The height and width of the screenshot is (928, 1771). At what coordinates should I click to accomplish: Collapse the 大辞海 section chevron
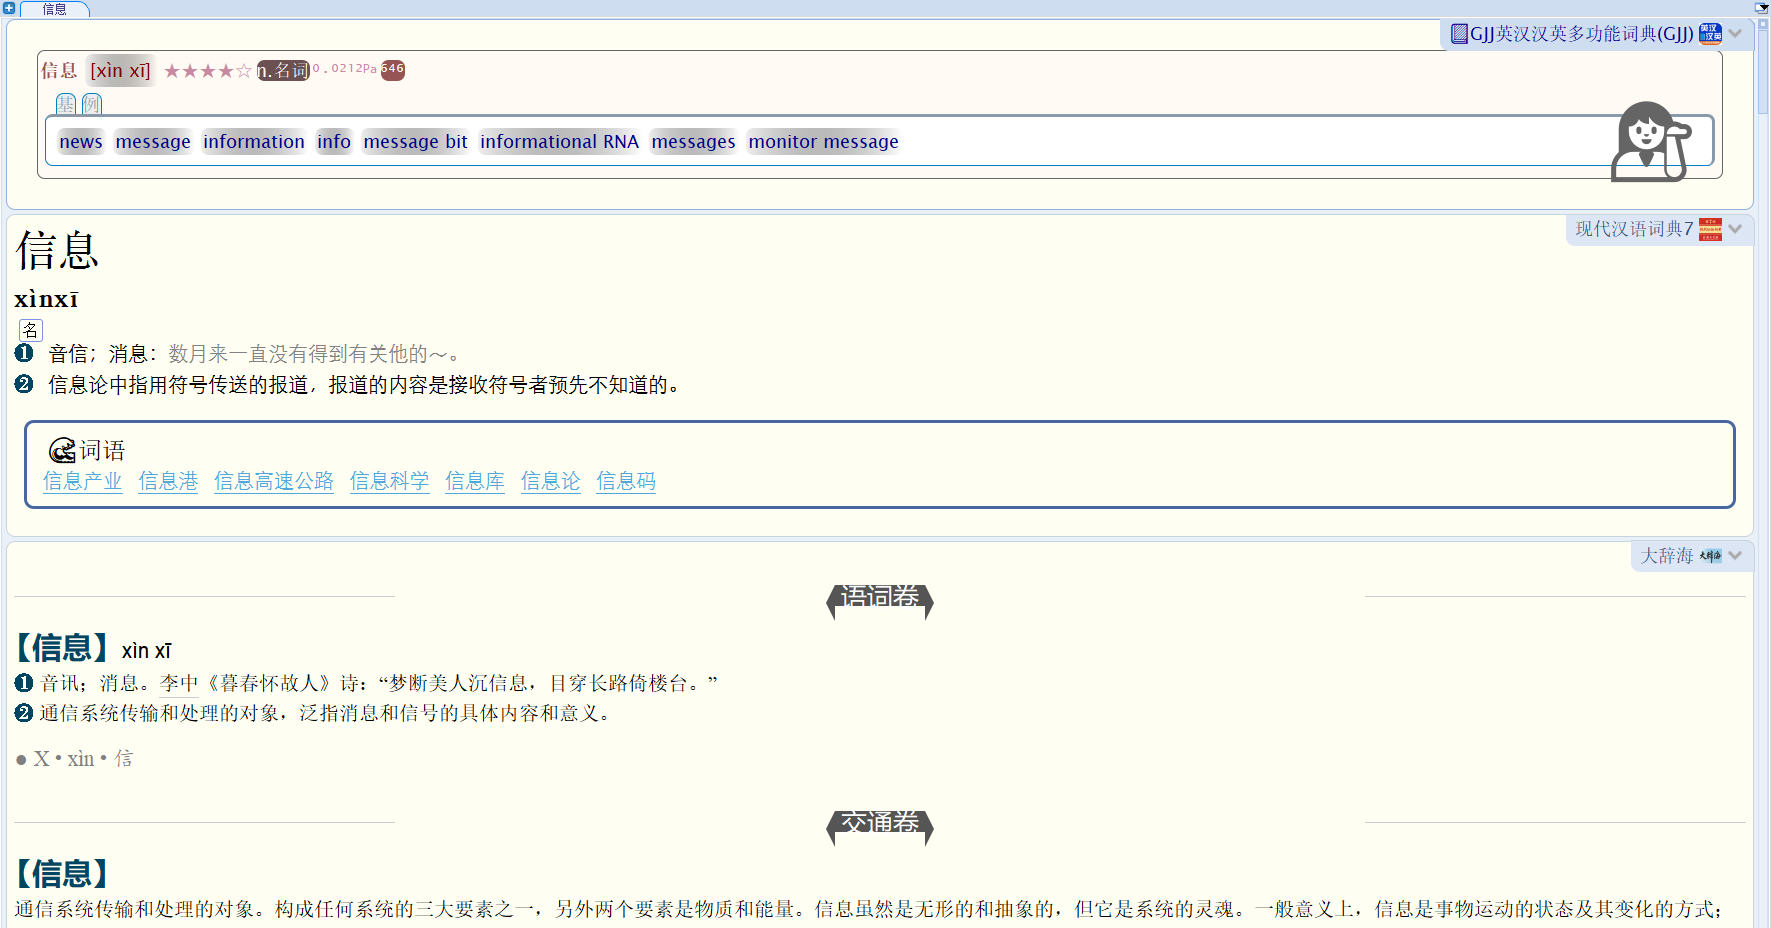[x=1736, y=556]
